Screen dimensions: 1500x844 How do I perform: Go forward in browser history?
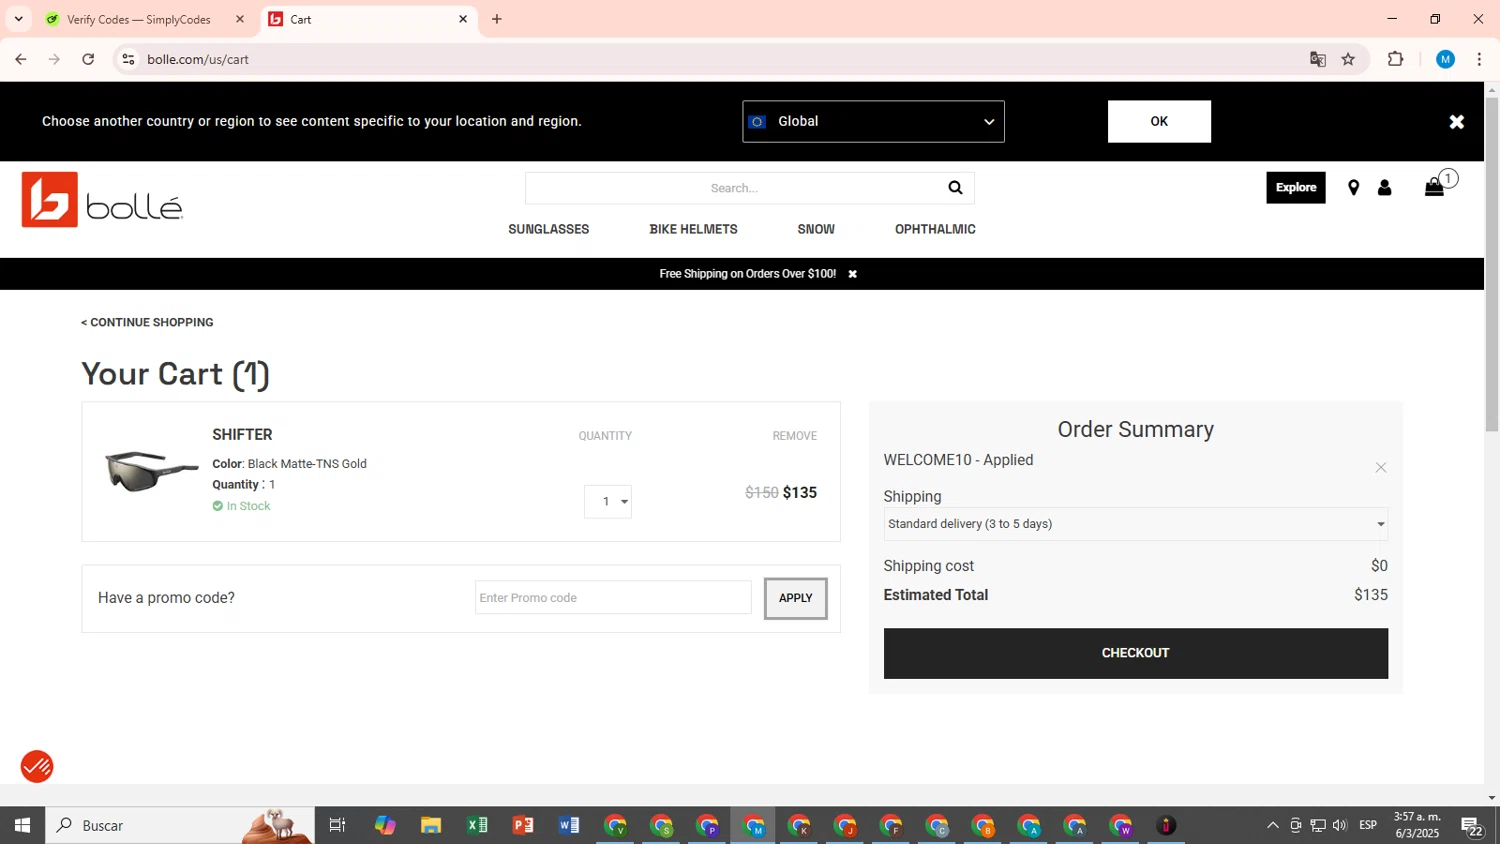(54, 59)
